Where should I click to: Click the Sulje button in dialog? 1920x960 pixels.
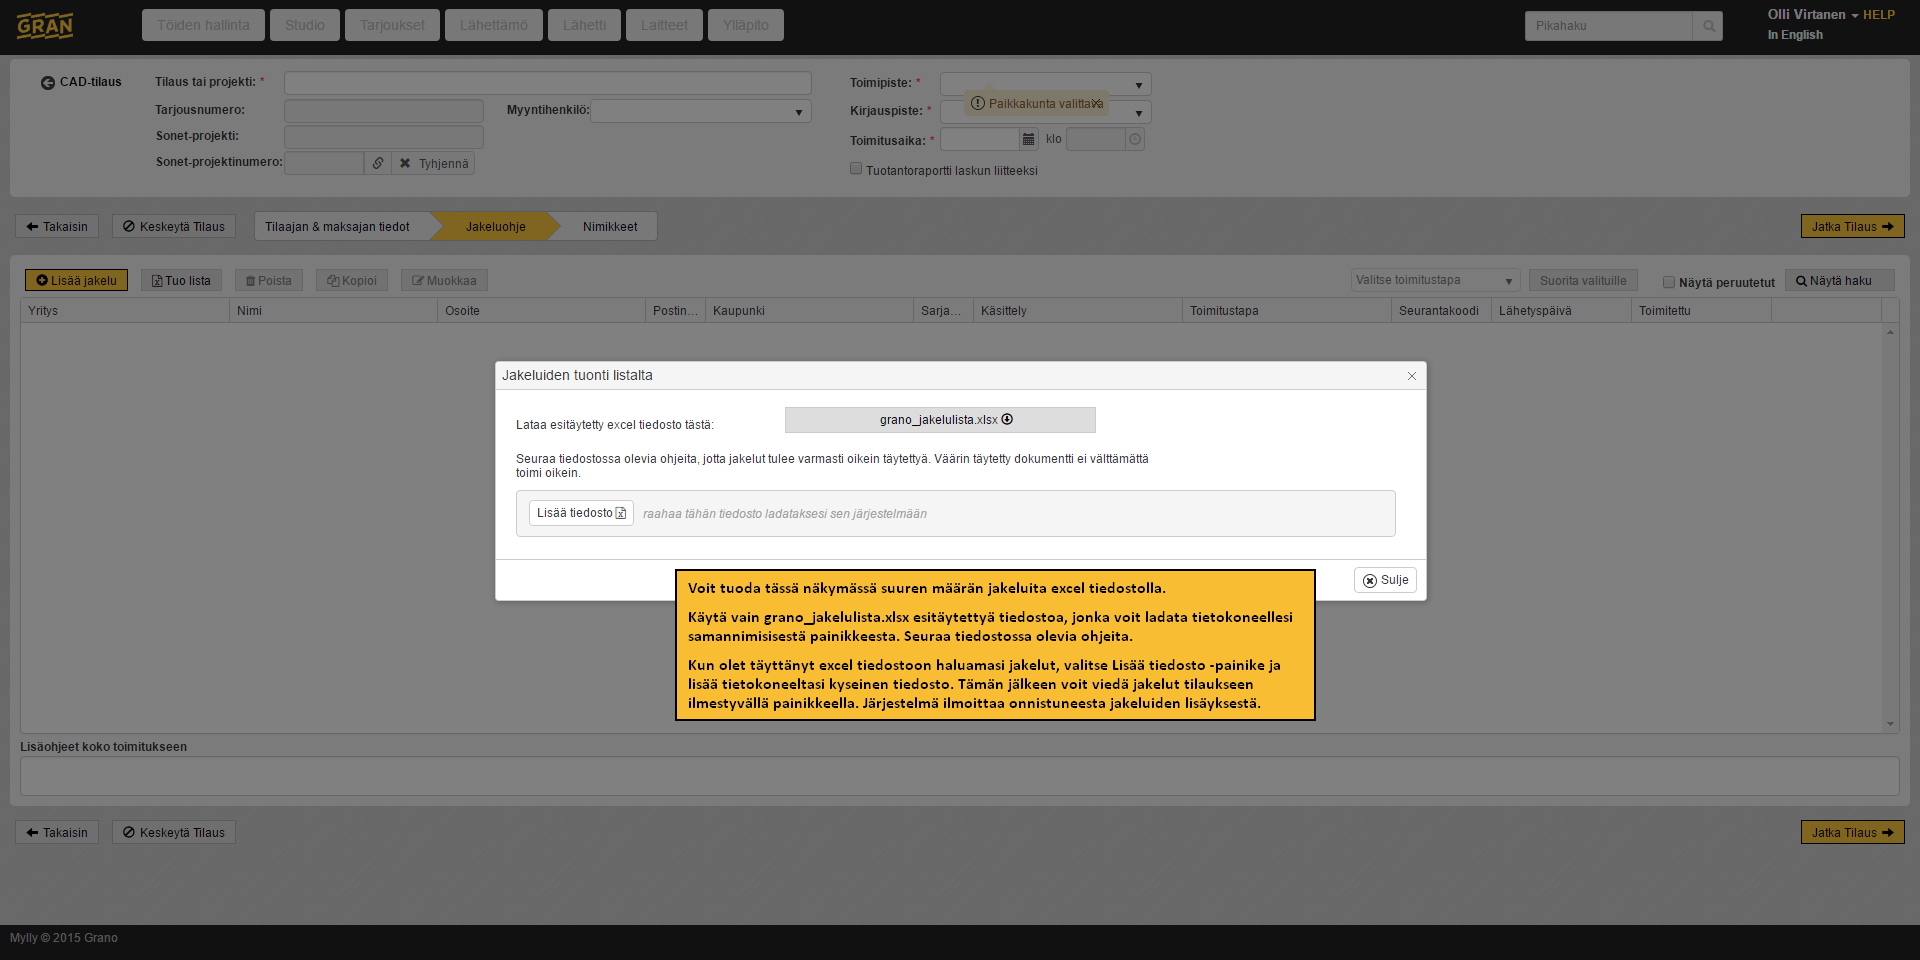[1385, 580]
